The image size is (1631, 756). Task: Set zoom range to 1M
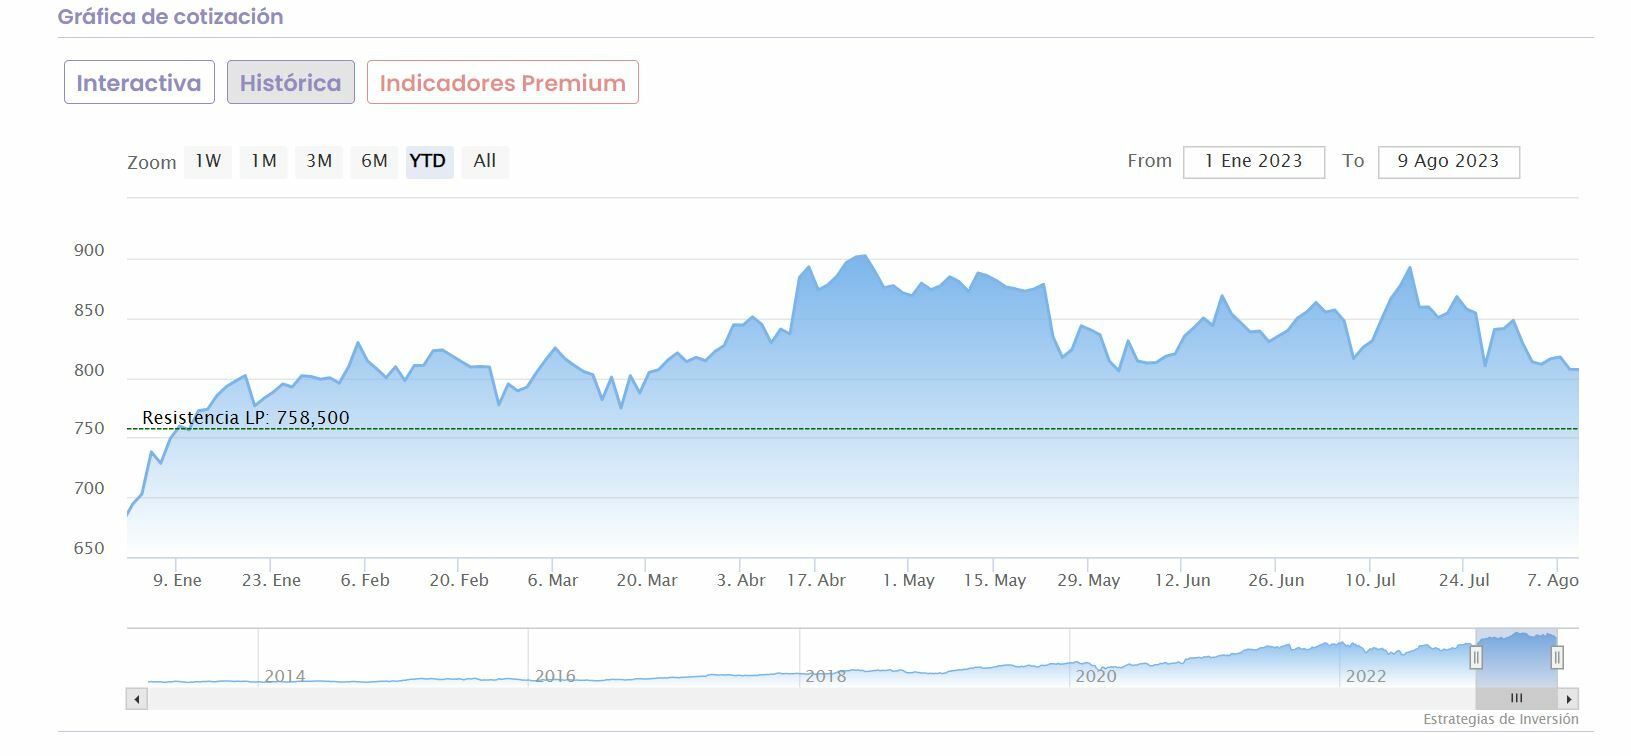[x=264, y=162]
